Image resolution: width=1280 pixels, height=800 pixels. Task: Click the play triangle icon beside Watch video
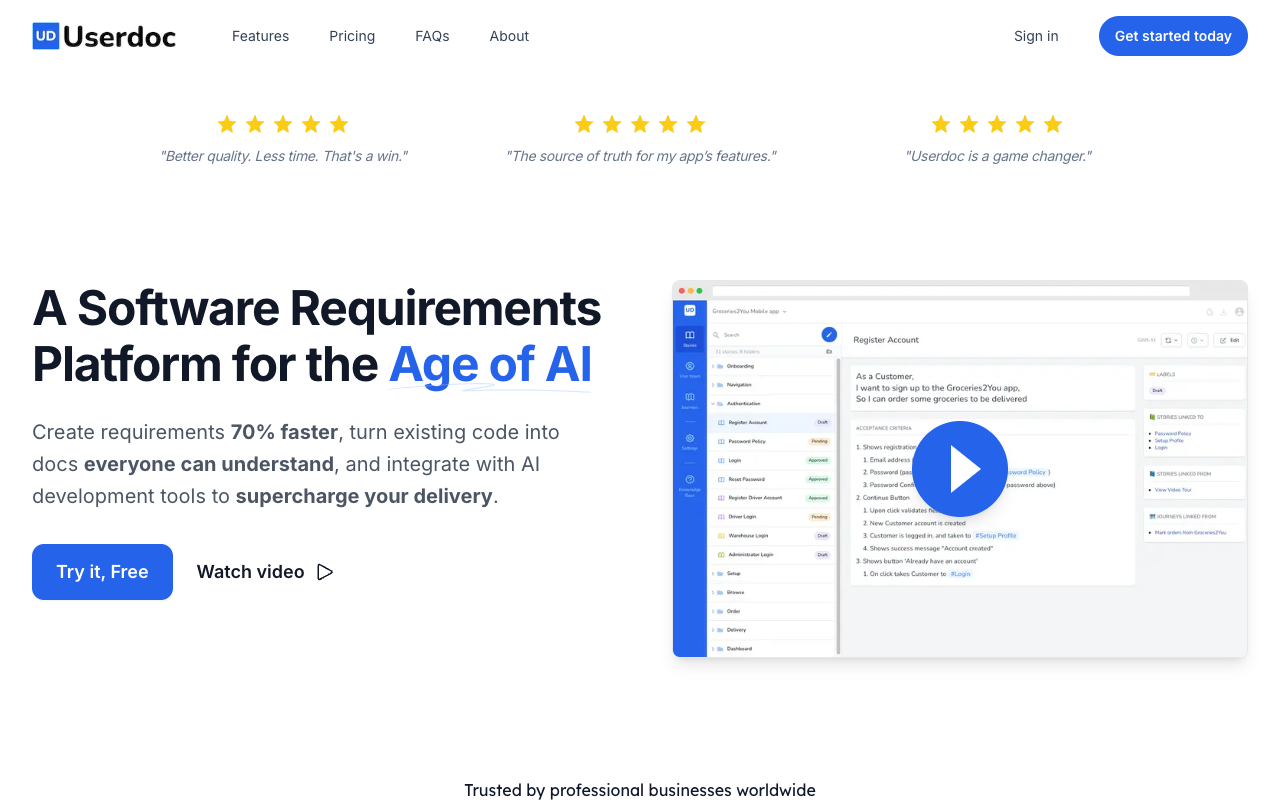point(325,572)
